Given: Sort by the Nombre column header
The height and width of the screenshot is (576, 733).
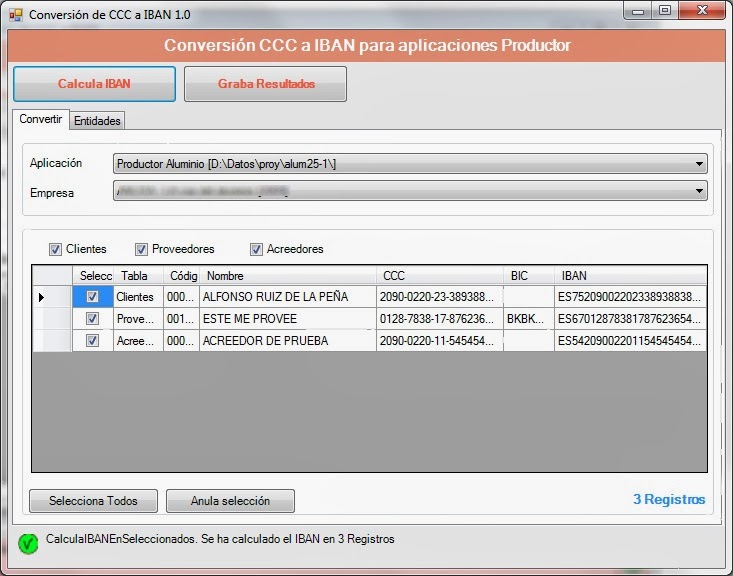Looking at the screenshot, I should click(x=288, y=276).
